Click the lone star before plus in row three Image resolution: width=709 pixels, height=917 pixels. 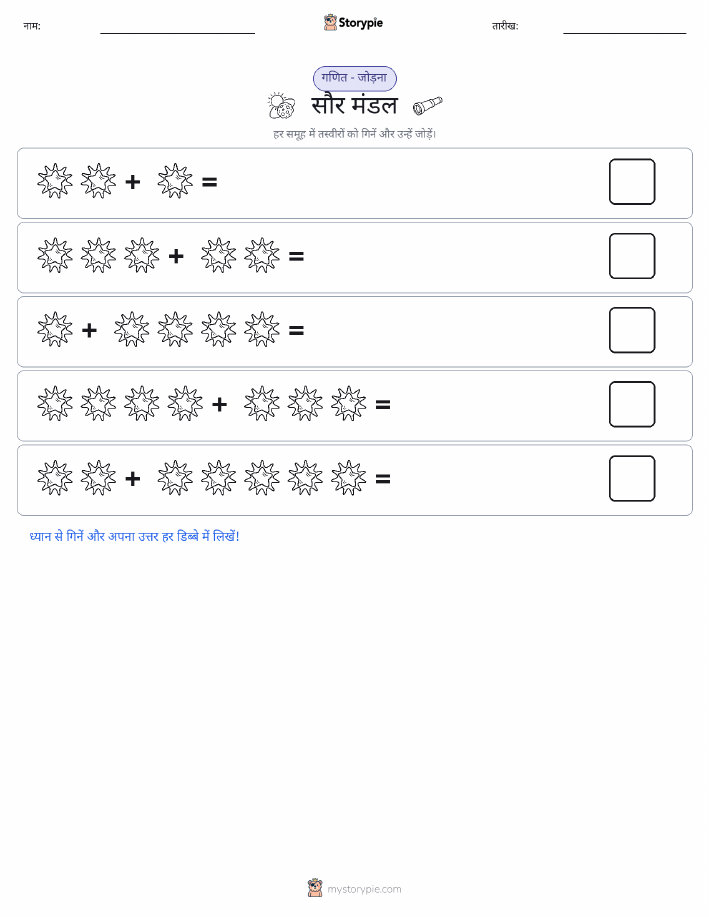(x=55, y=330)
